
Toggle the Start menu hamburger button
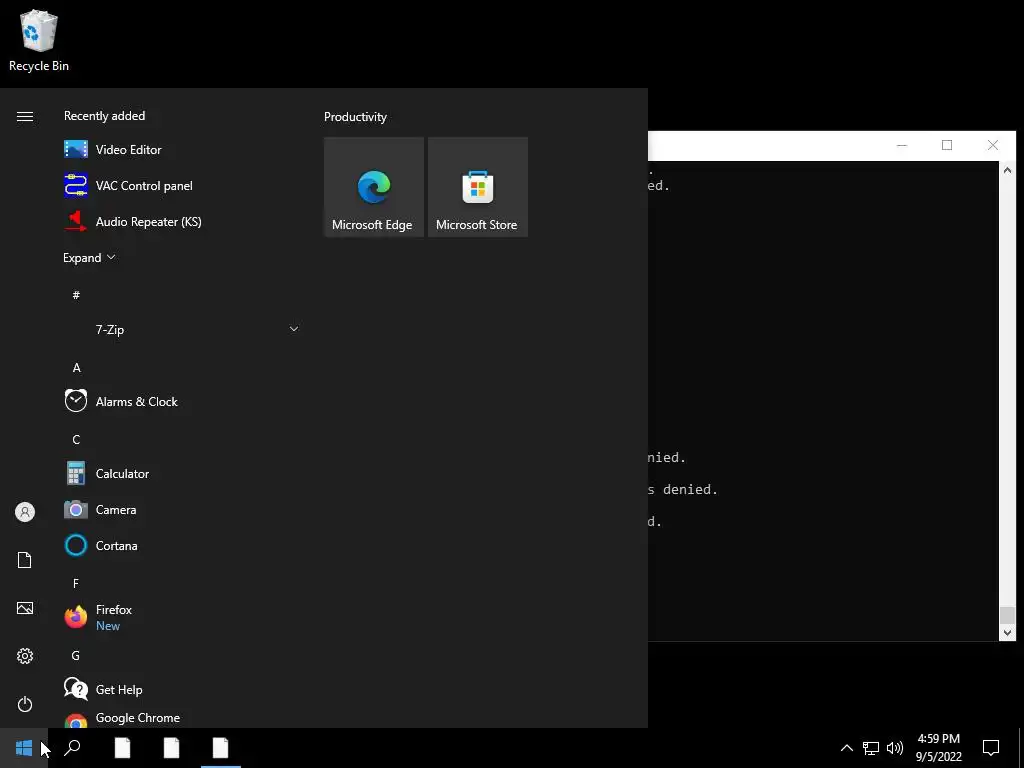pyautogui.click(x=25, y=116)
